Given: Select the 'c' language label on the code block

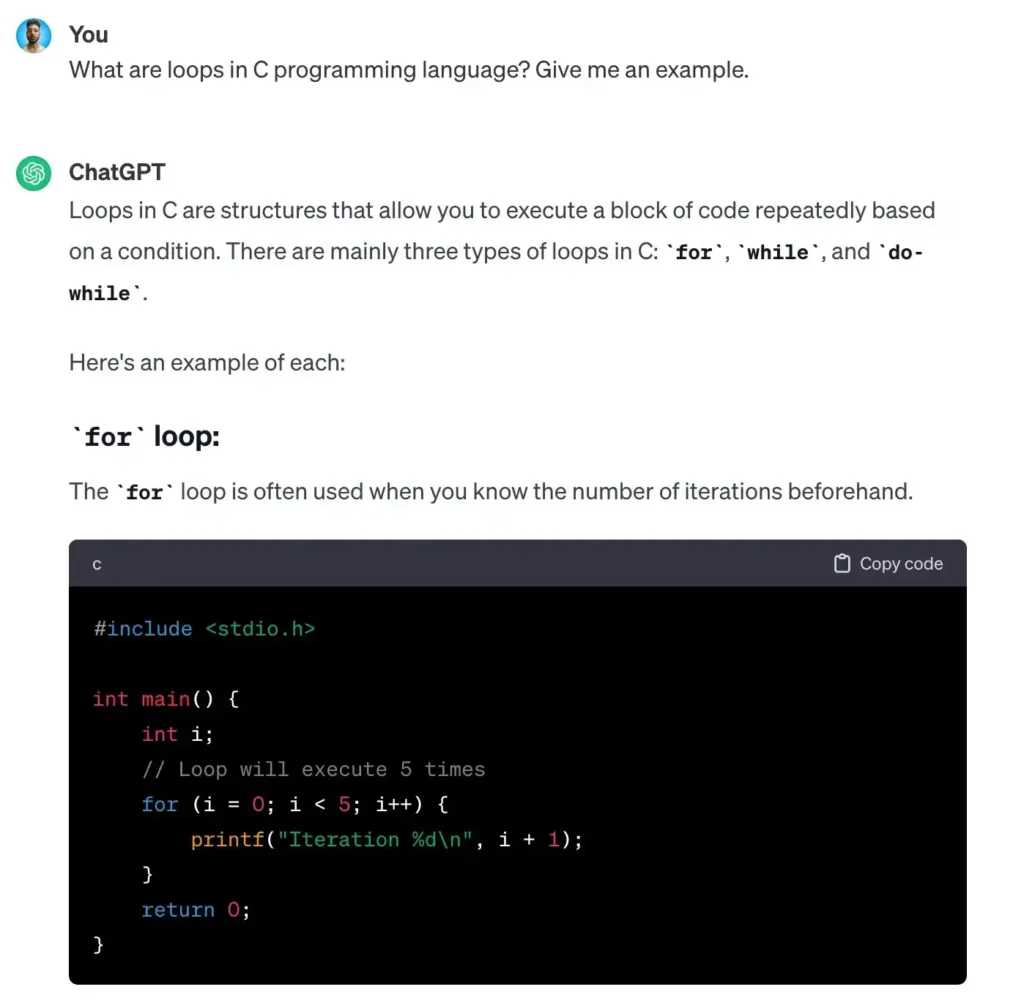Looking at the screenshot, I should 96,563.
